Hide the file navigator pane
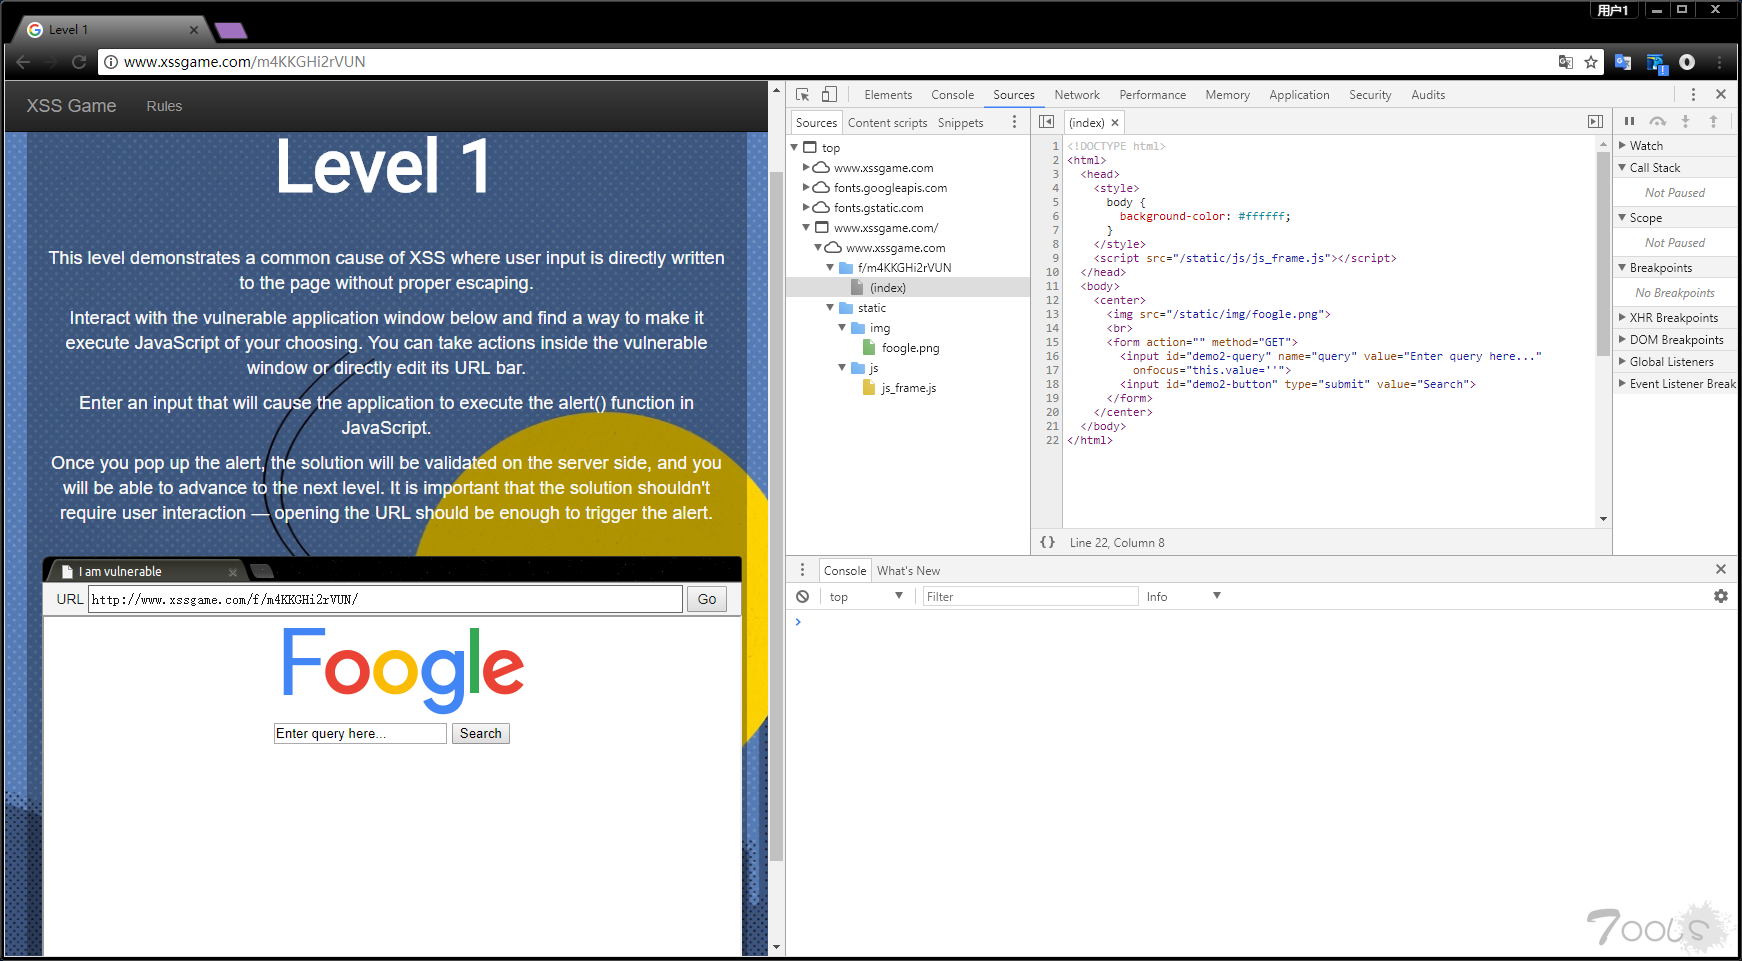Viewport: 1742px width, 961px height. pyautogui.click(x=1046, y=122)
